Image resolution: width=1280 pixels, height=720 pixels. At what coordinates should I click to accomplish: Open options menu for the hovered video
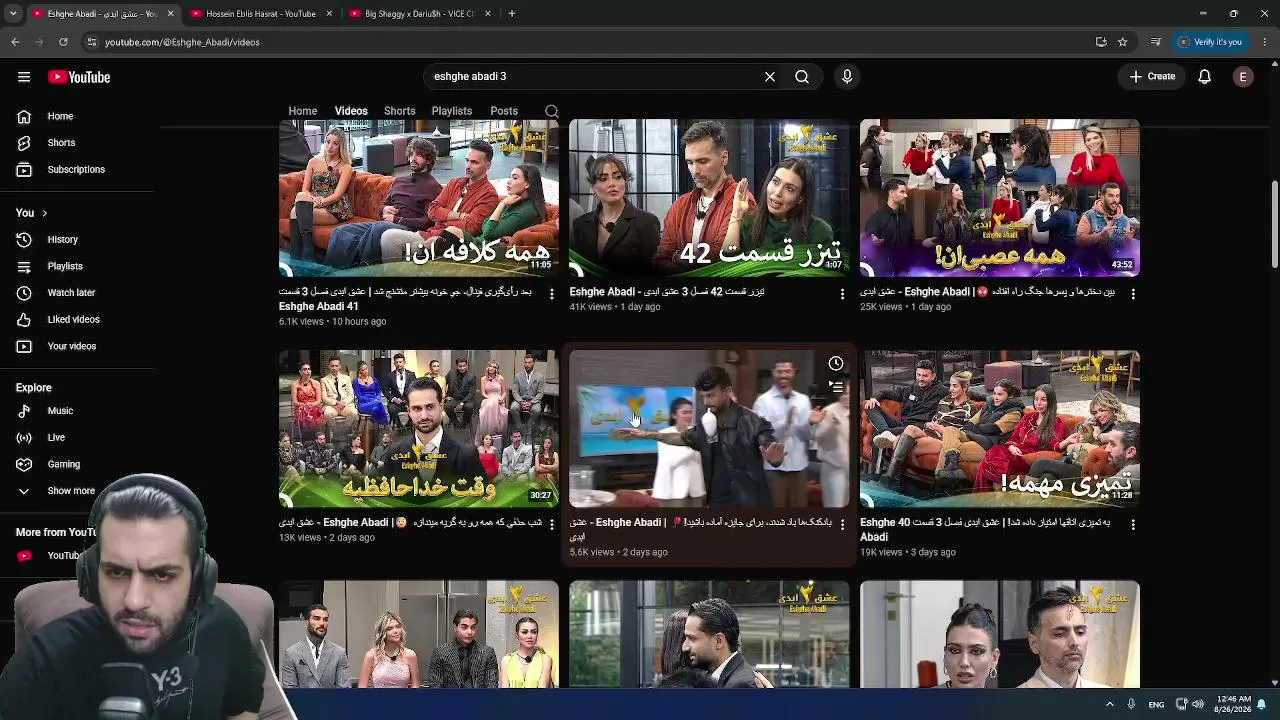point(842,524)
